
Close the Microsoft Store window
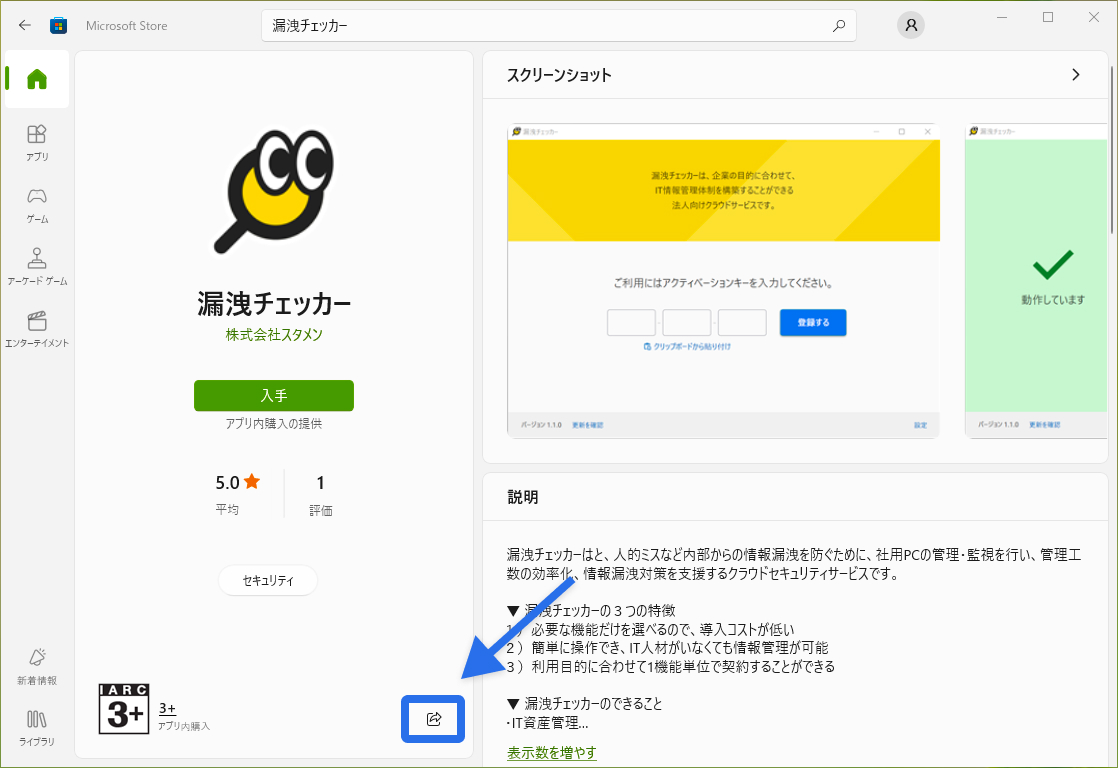point(1094,17)
